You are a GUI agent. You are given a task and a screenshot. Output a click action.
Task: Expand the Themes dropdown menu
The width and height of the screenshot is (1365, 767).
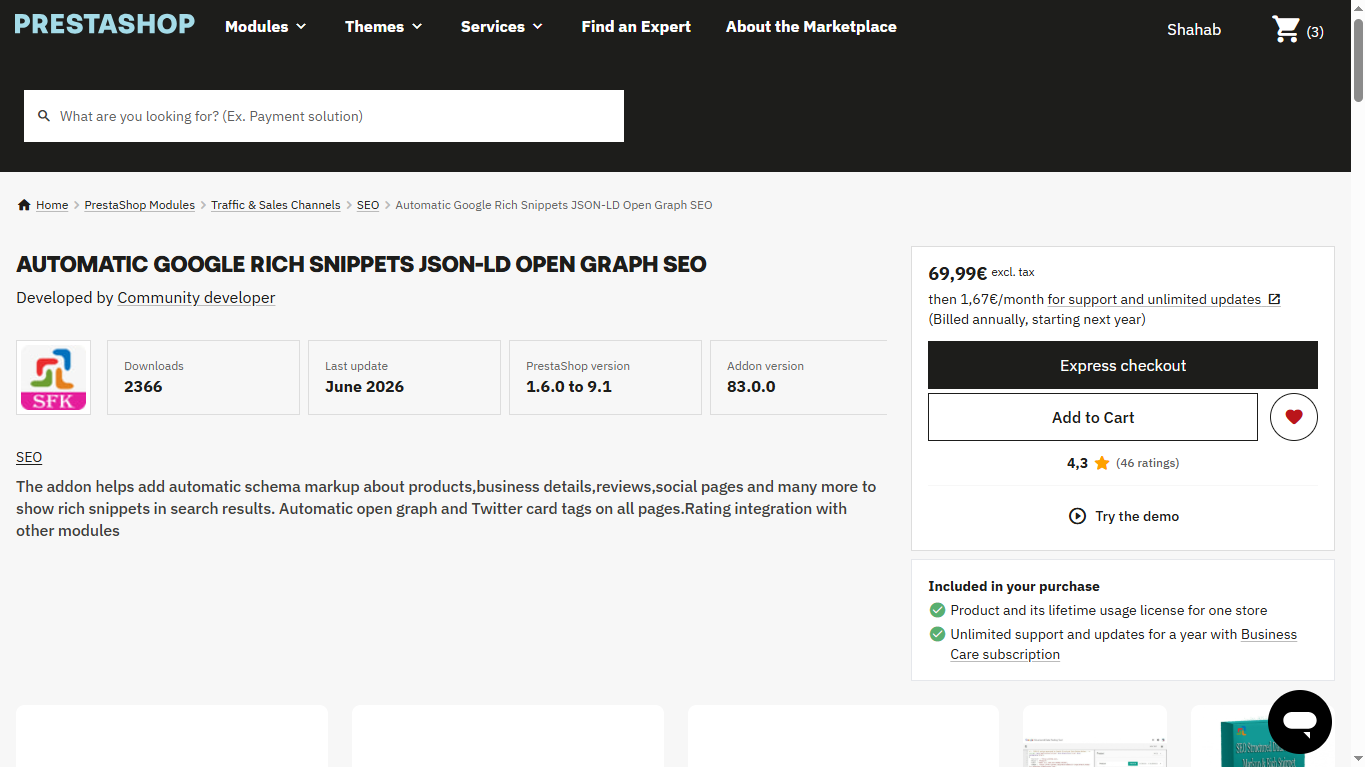pyautogui.click(x=384, y=27)
